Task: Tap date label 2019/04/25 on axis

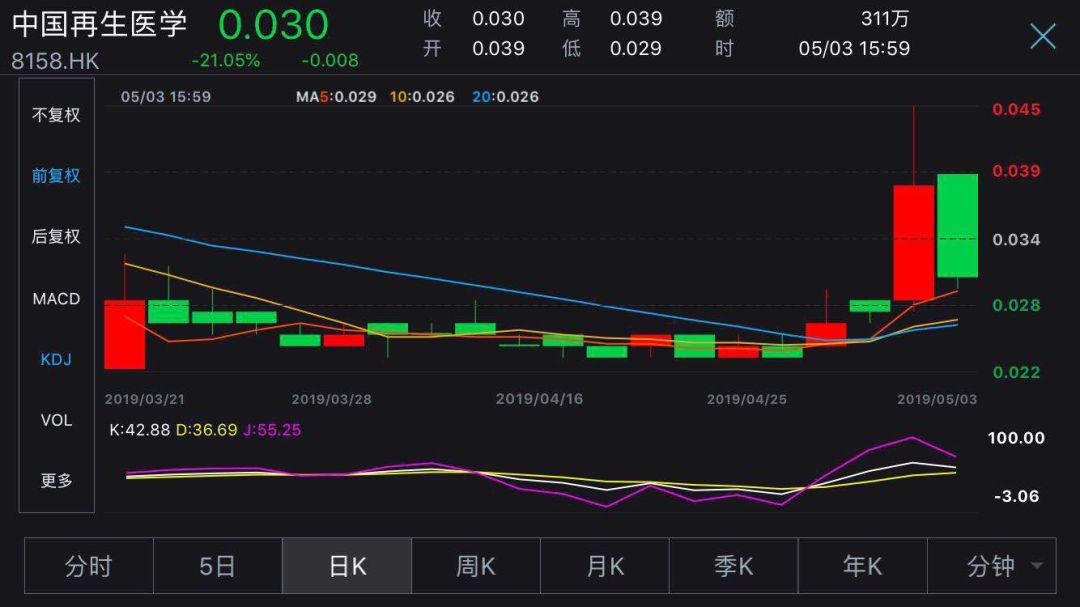Action: pyautogui.click(x=747, y=400)
